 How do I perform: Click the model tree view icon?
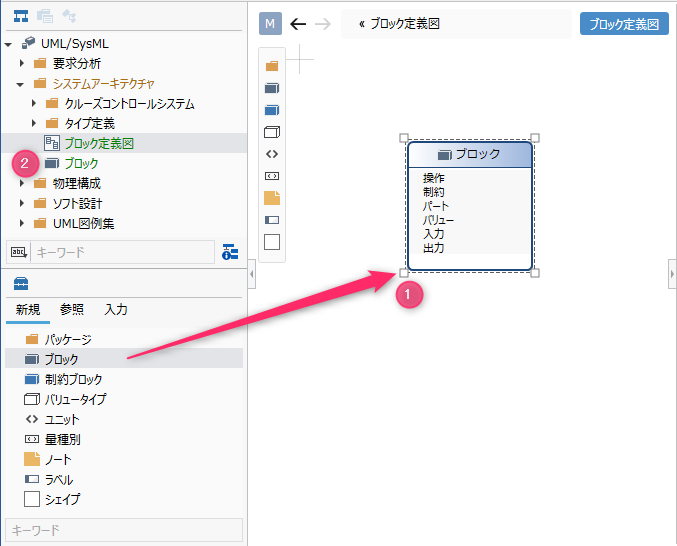coord(21,16)
